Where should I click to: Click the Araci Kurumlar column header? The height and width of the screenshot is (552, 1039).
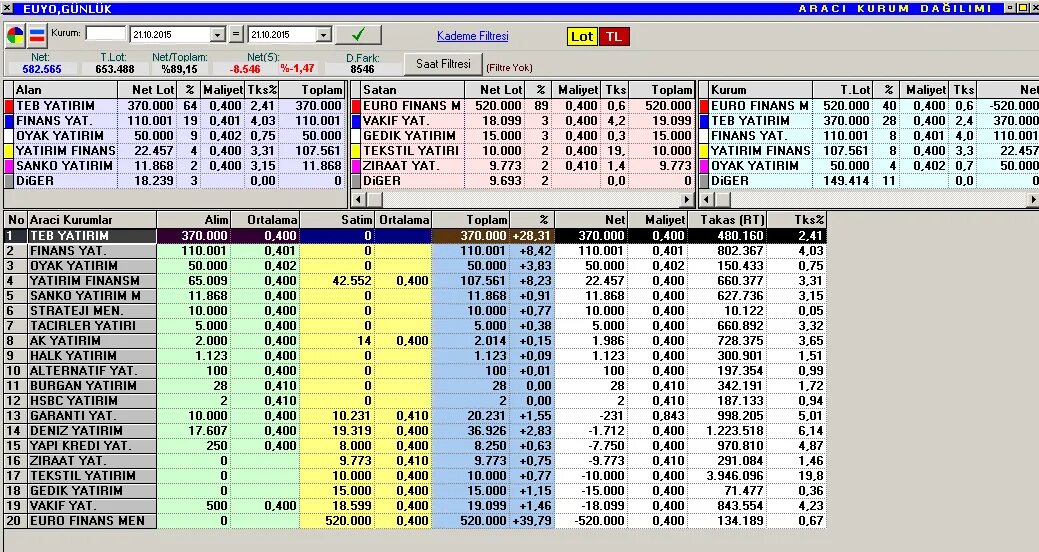click(91, 220)
